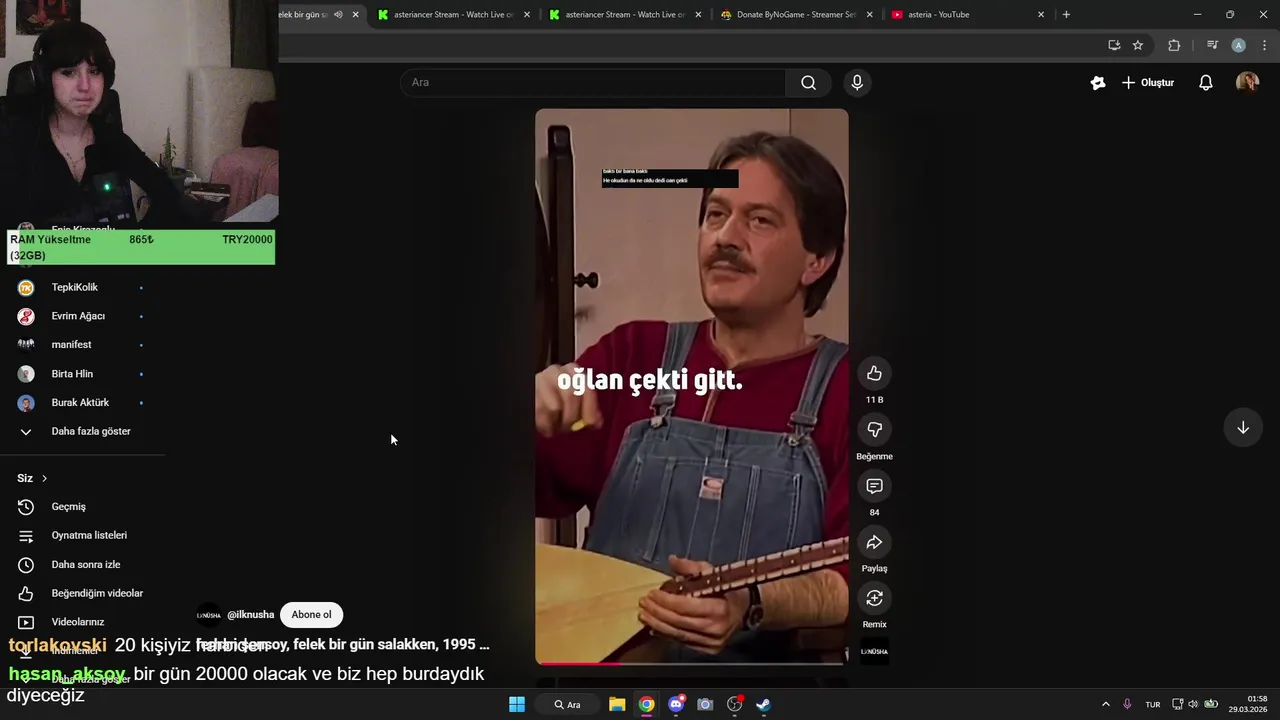Show hidden system tray icons
This screenshot has height=720, width=1280.
[x=1105, y=704]
